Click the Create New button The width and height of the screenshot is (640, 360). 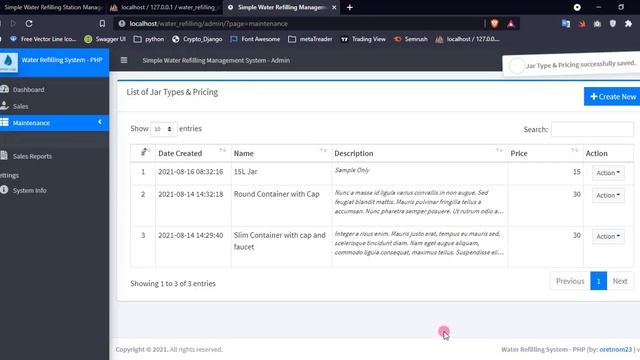click(x=612, y=97)
